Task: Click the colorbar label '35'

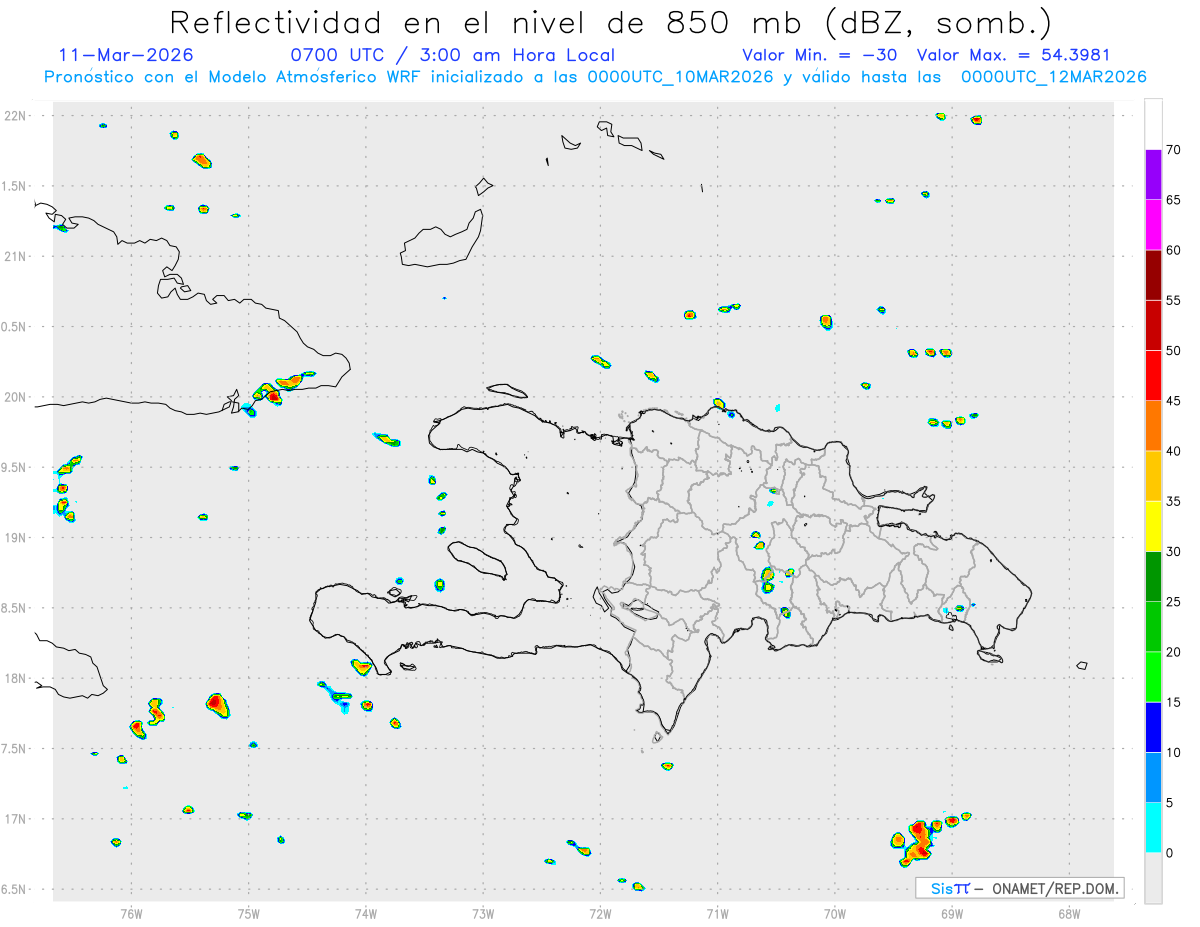Action: (1174, 501)
